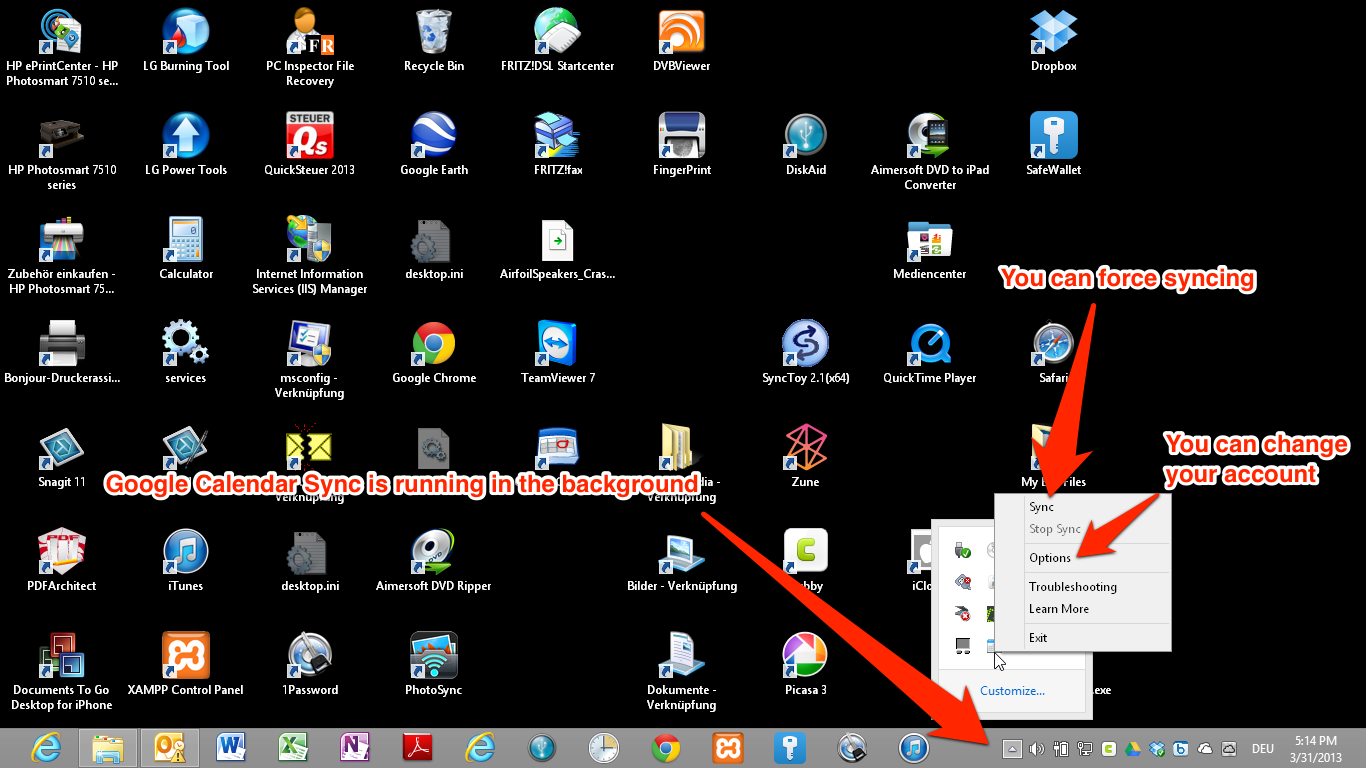Open Word from the taskbar
This screenshot has height=768, width=1366.
[x=231, y=747]
